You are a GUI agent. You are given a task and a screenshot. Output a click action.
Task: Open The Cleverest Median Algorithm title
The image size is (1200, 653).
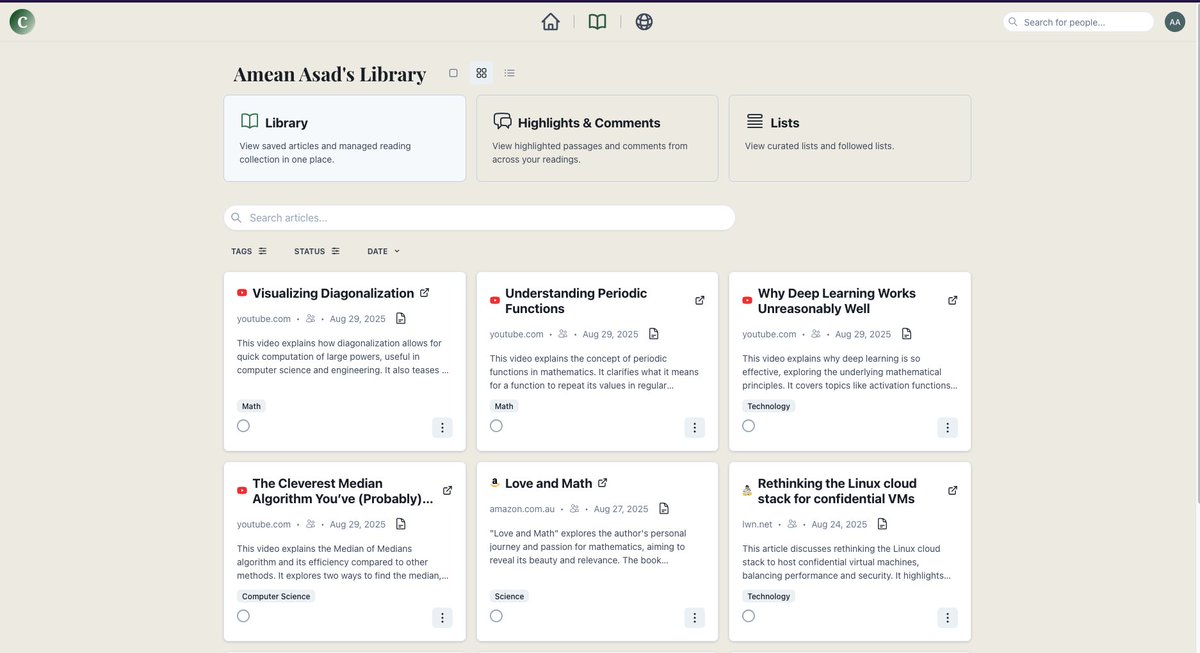(343, 491)
